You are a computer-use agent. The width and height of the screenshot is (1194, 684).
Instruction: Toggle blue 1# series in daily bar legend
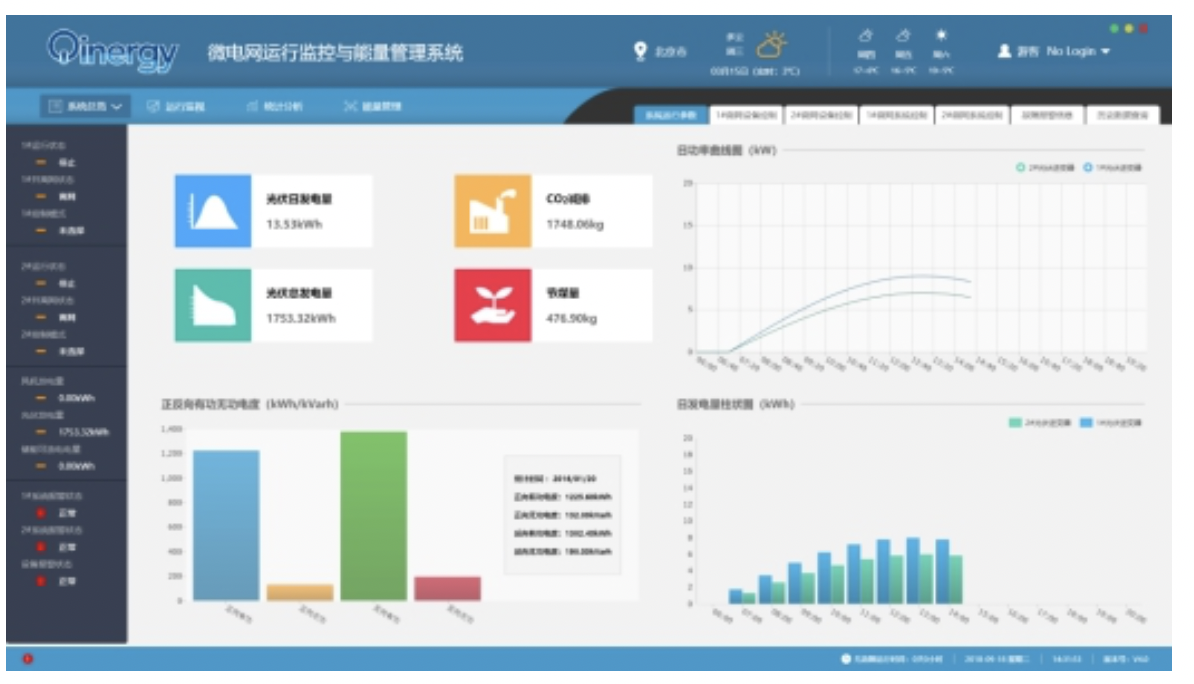(1111, 422)
